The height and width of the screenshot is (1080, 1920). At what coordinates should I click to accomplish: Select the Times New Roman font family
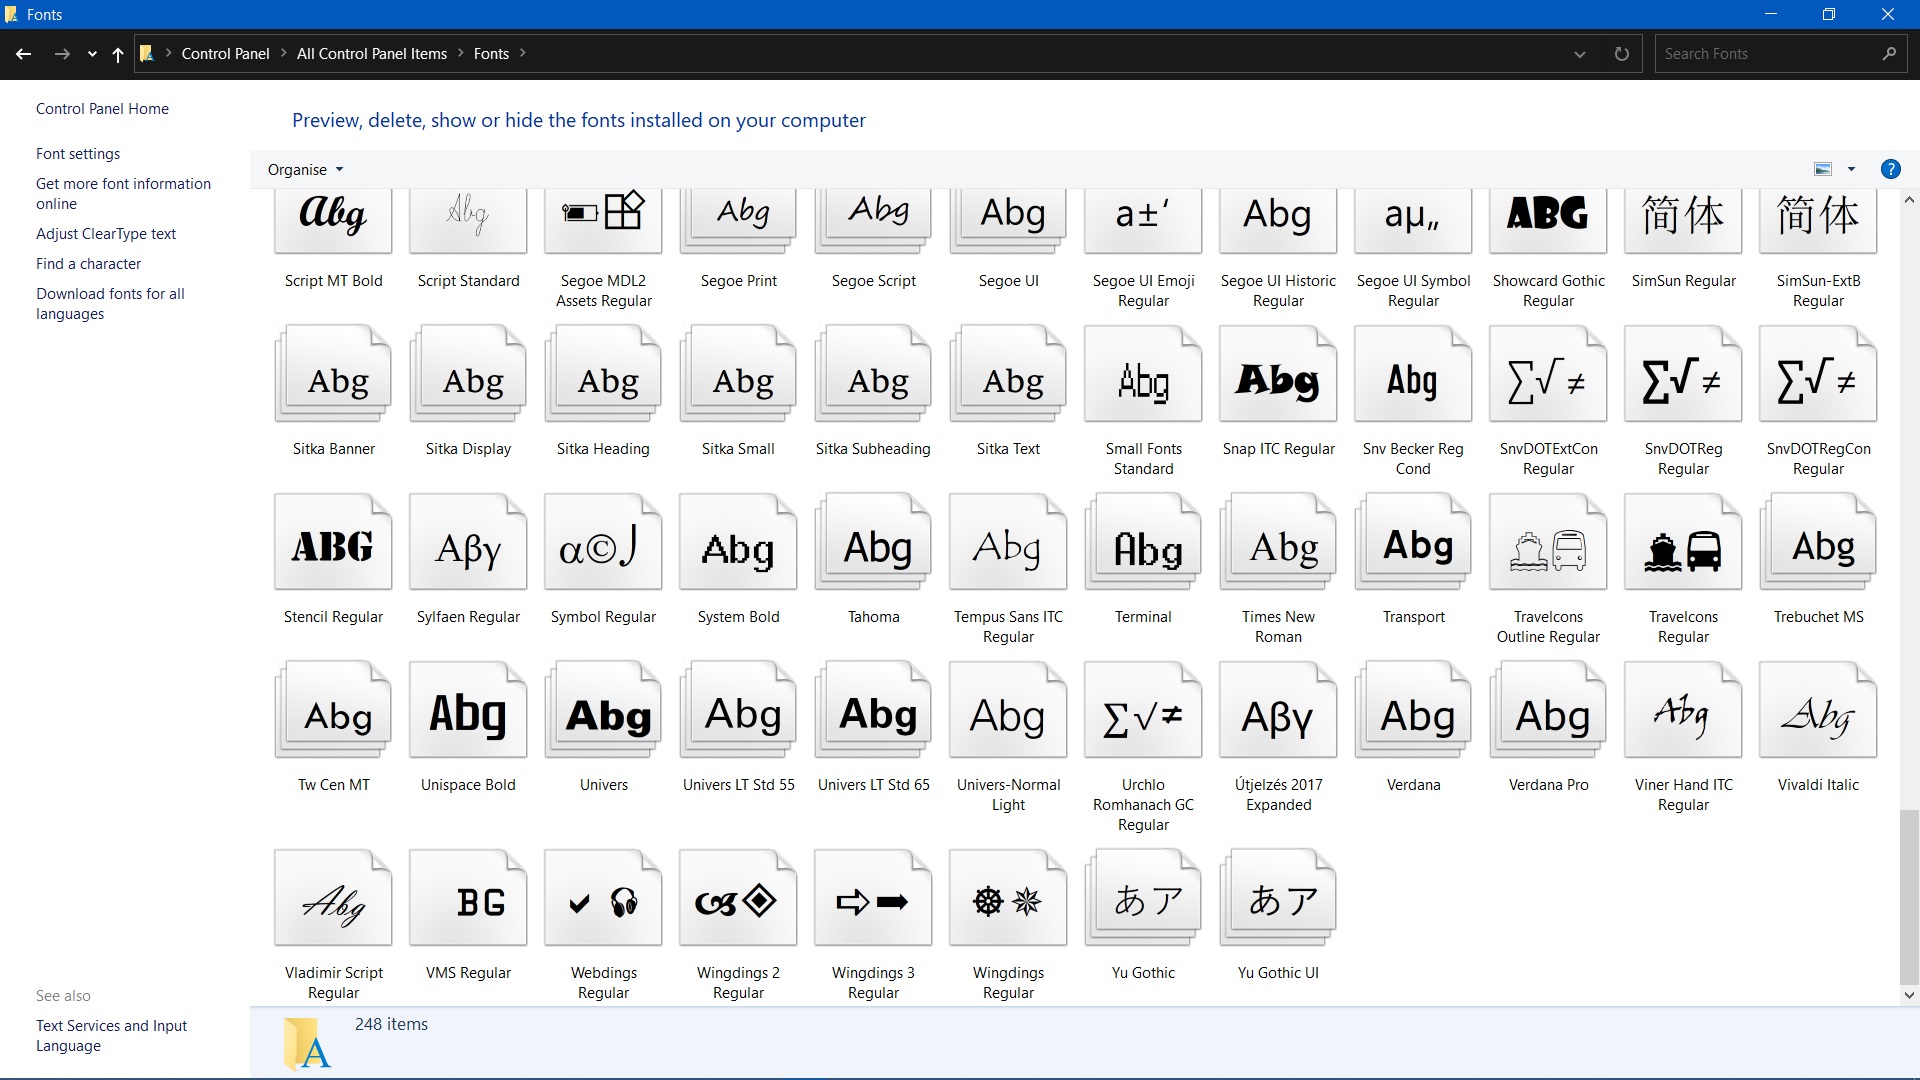point(1278,542)
